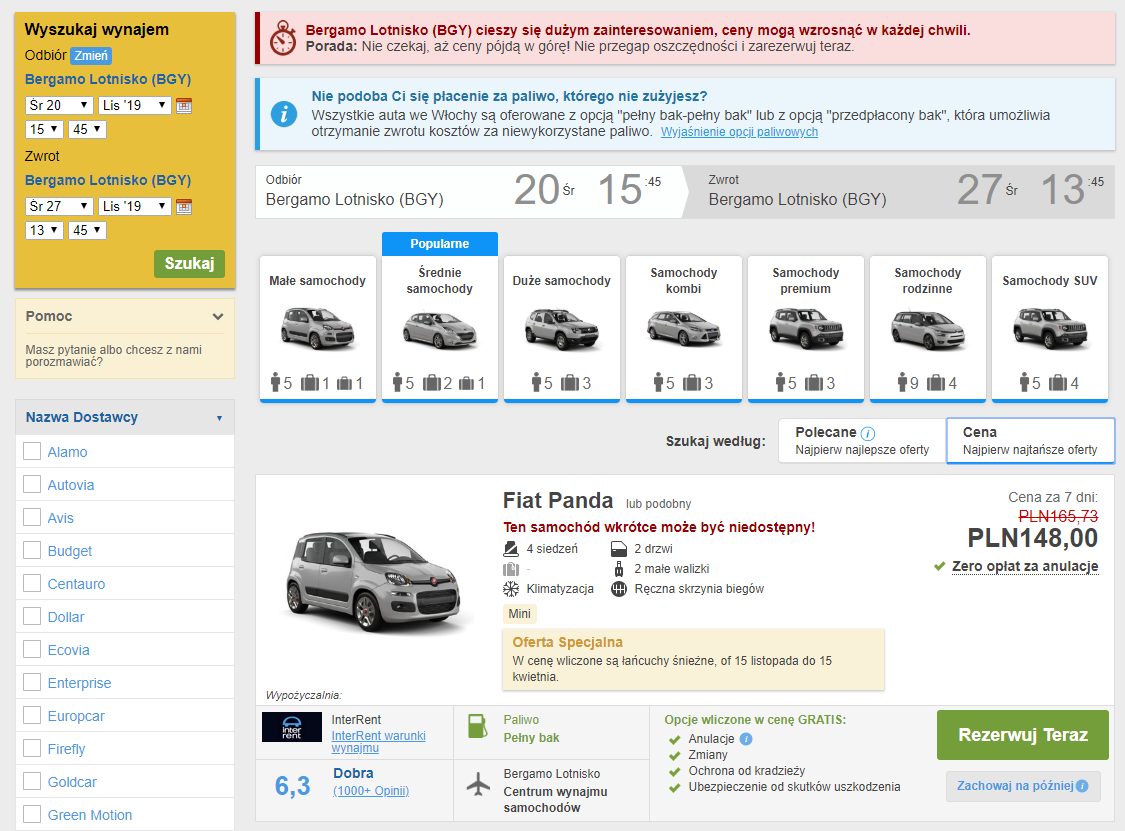Click the InterRent supplier logo

coord(292,727)
